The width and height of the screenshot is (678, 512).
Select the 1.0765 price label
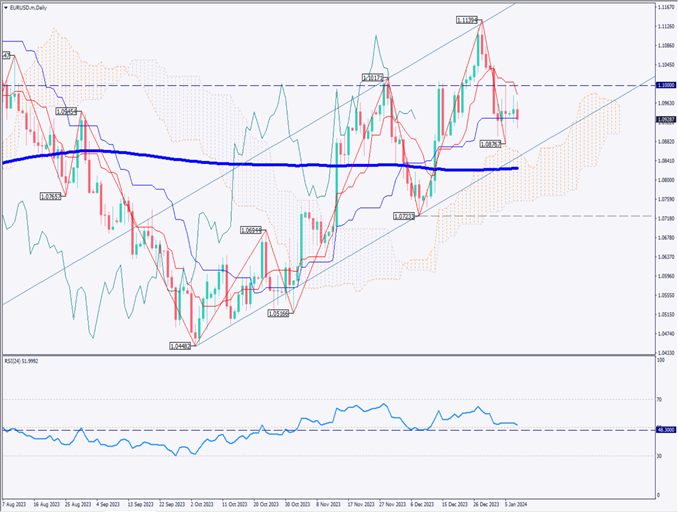51,197
